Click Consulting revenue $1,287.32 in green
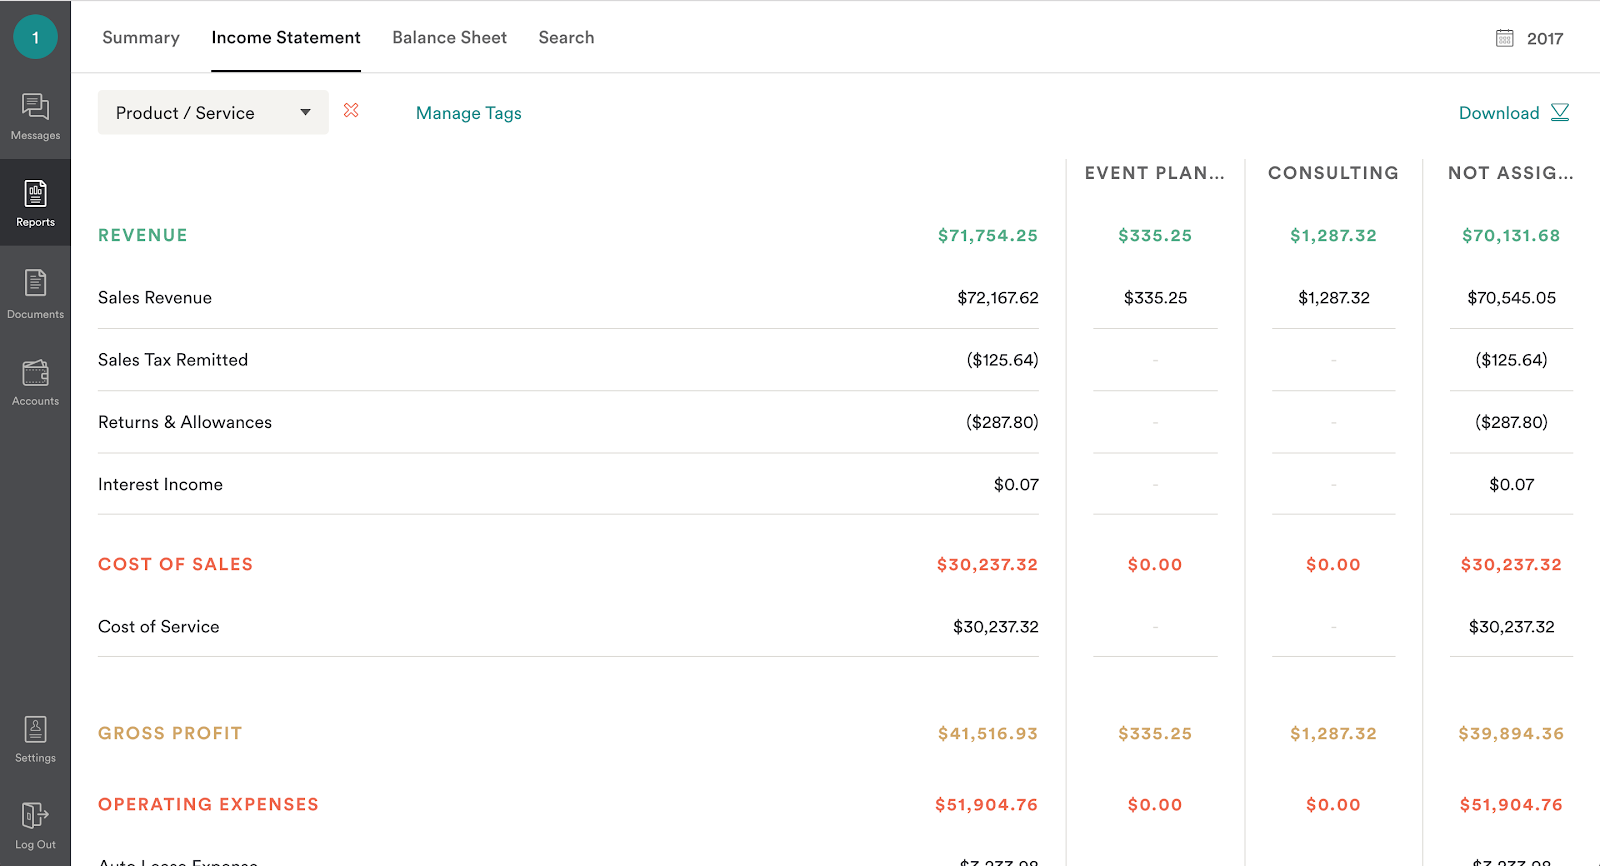 (x=1333, y=235)
